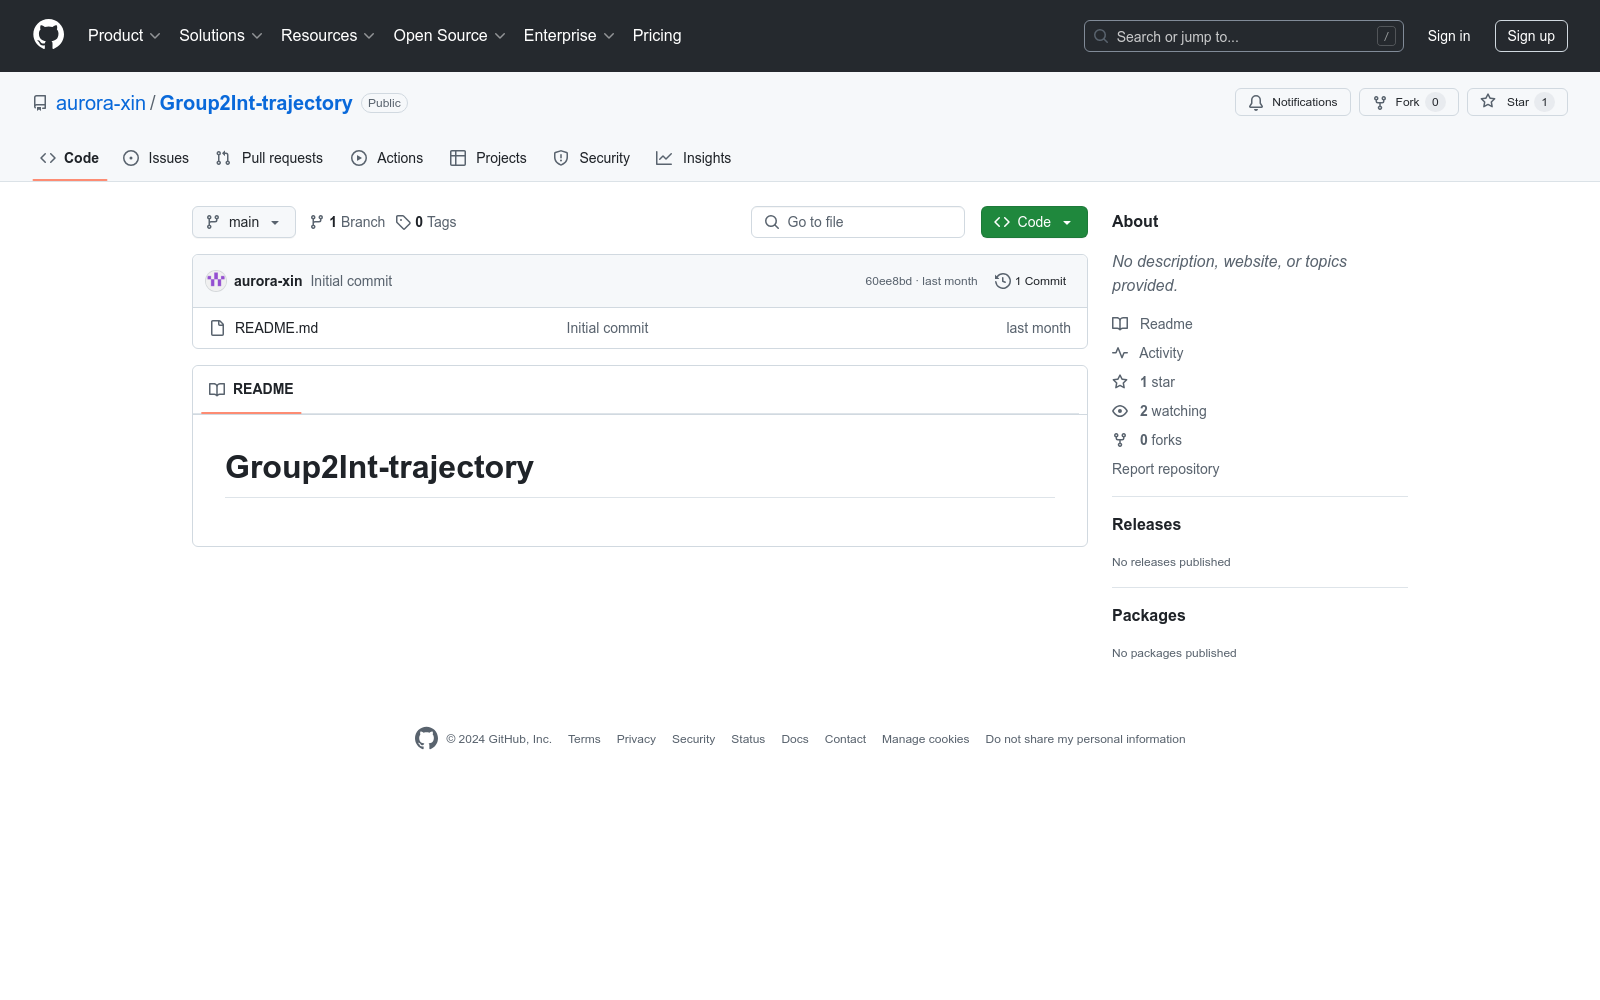Open footer Status link
The image size is (1600, 1000).
pos(748,739)
